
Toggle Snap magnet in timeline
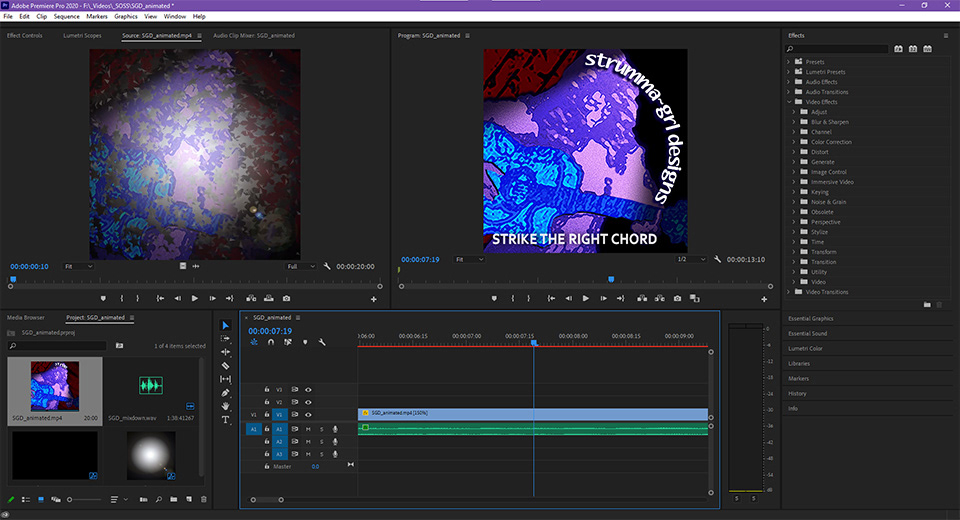271,342
